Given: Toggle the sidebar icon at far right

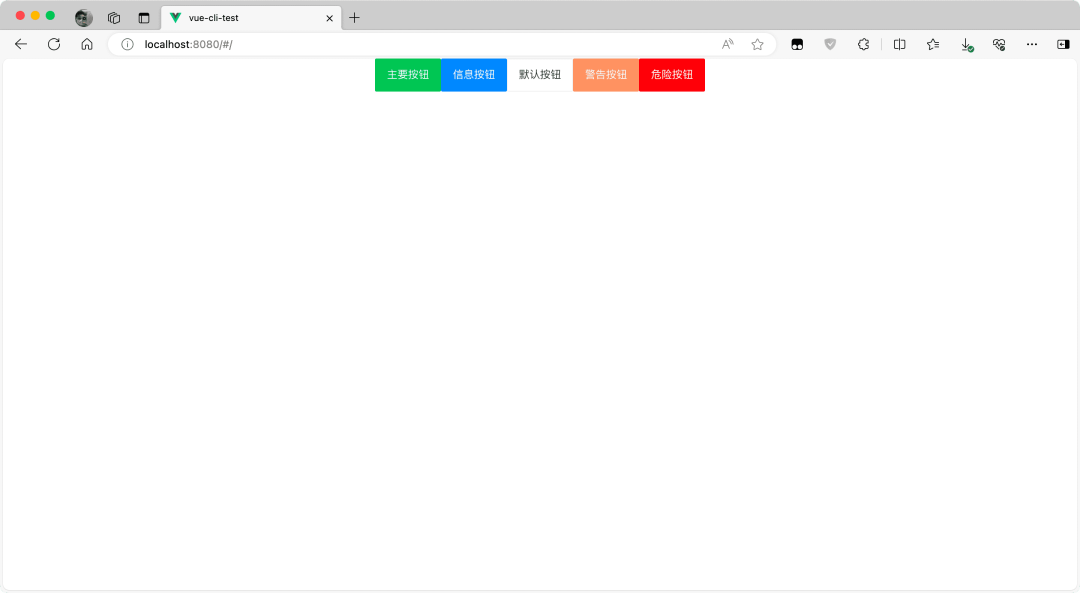Looking at the screenshot, I should click(1063, 44).
